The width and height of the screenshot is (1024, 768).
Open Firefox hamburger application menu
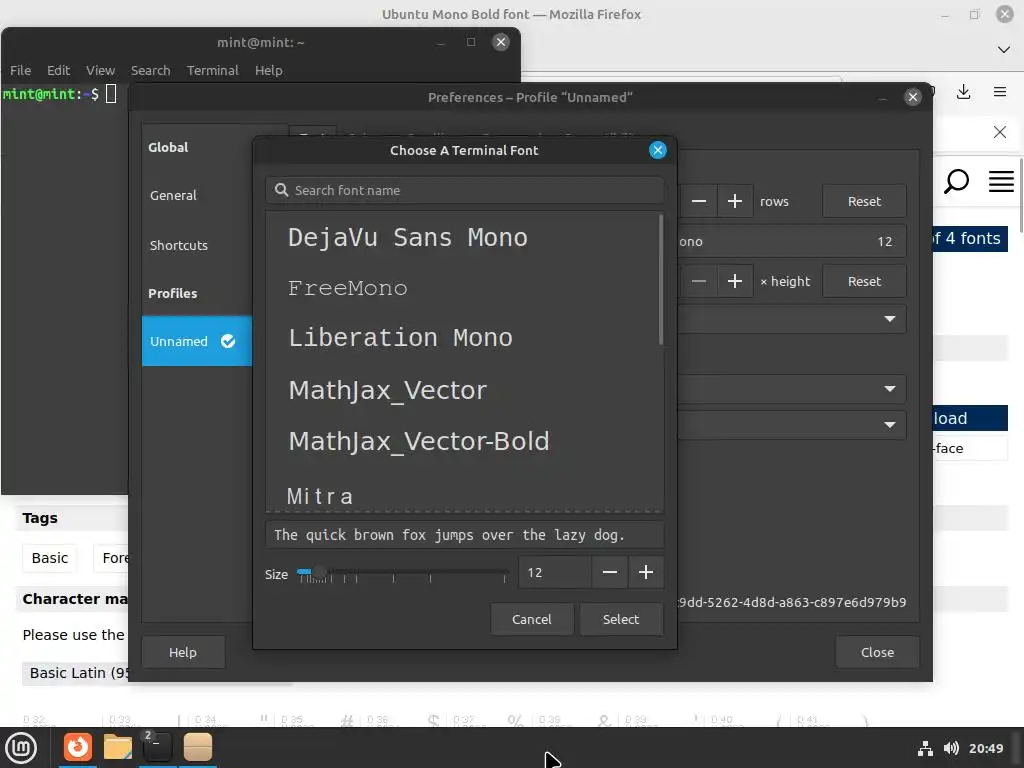tap(1000, 92)
